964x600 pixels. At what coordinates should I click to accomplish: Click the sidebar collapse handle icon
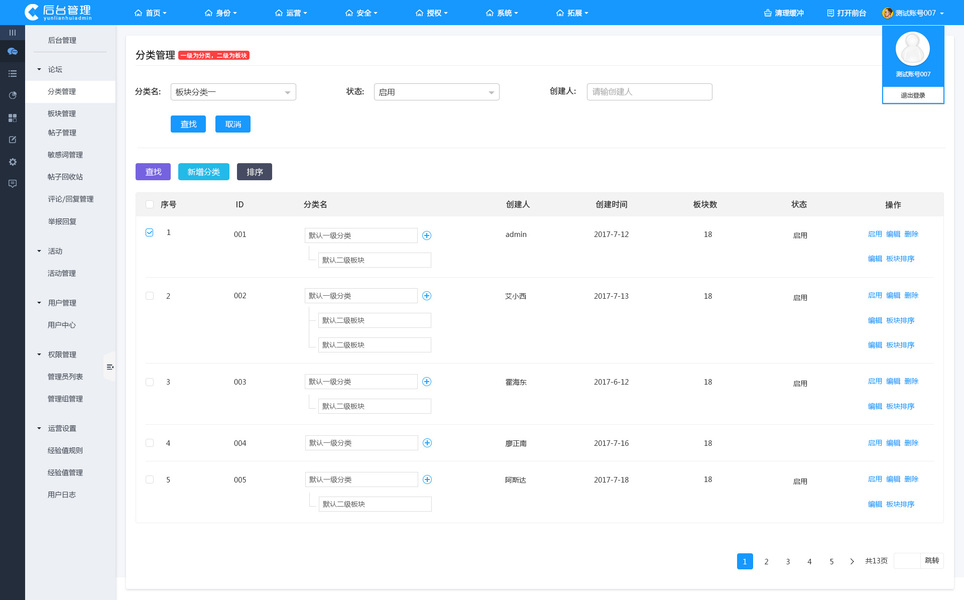110,367
